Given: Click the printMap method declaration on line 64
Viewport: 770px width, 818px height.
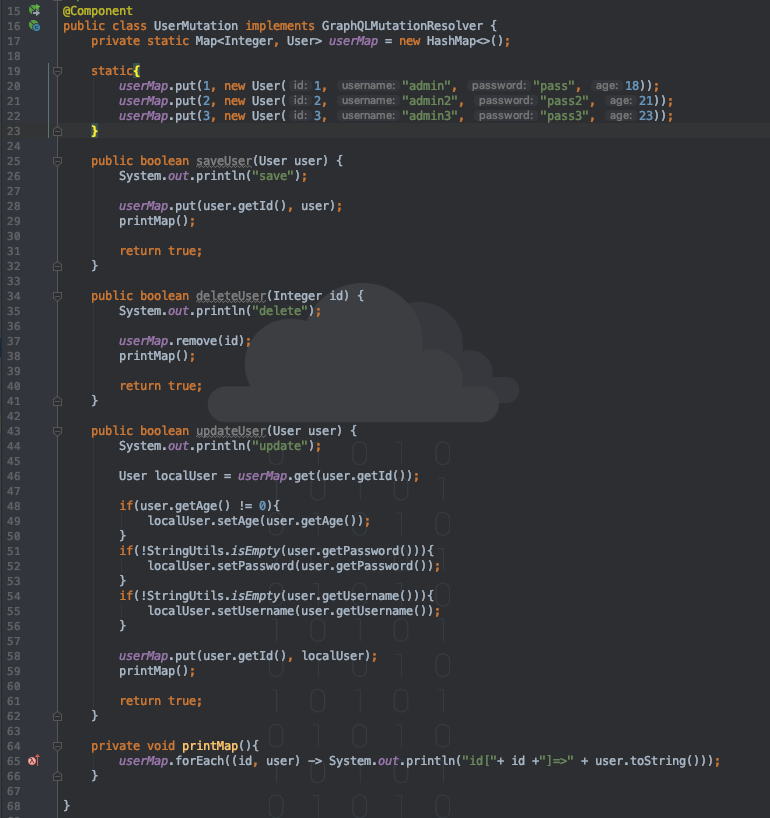Looking at the screenshot, I should 210,746.
